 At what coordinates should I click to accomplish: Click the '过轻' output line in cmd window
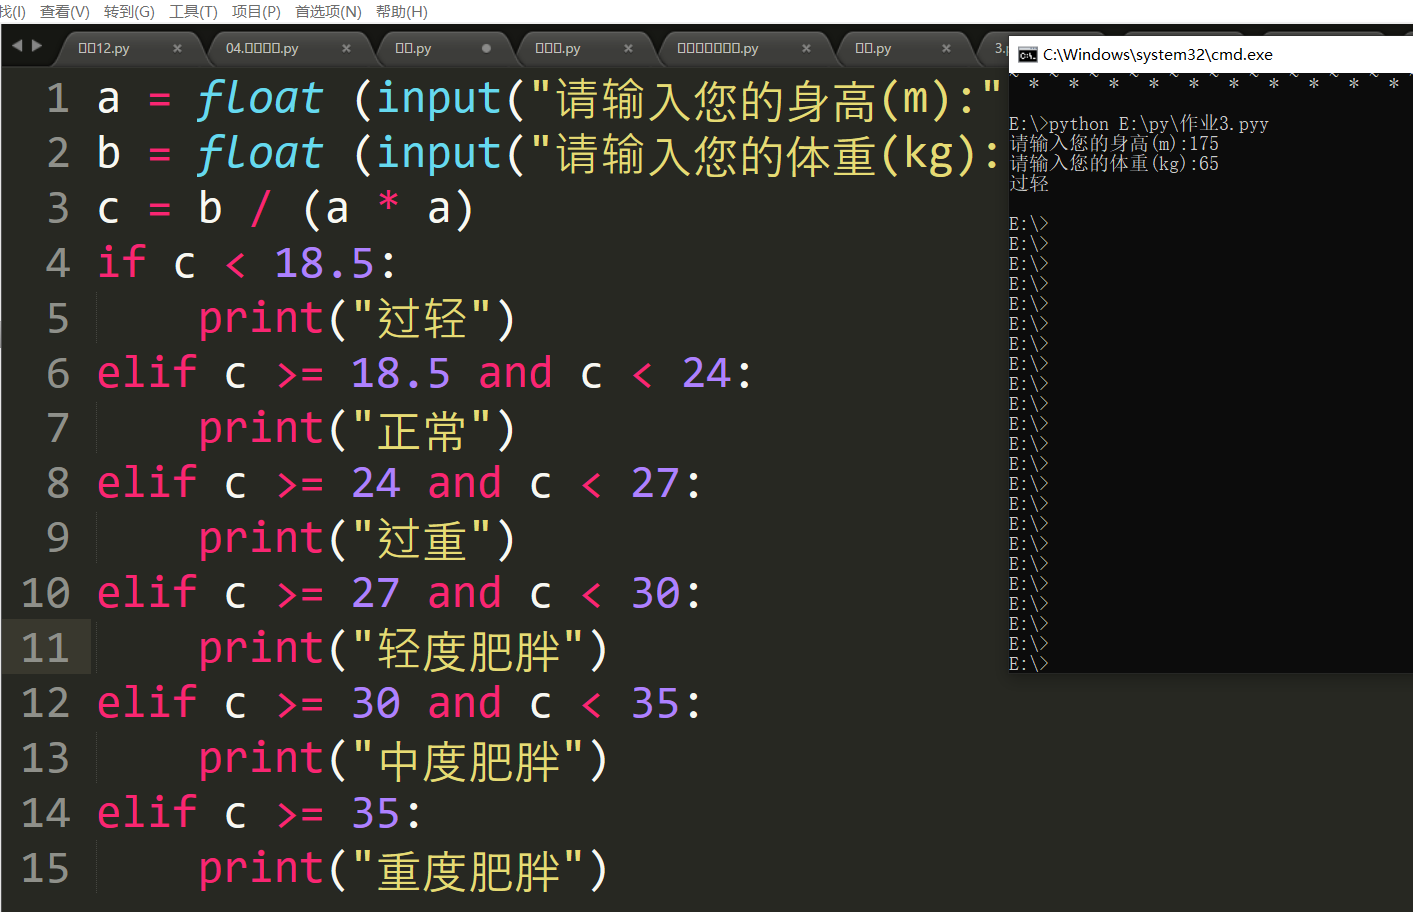pos(1030,184)
